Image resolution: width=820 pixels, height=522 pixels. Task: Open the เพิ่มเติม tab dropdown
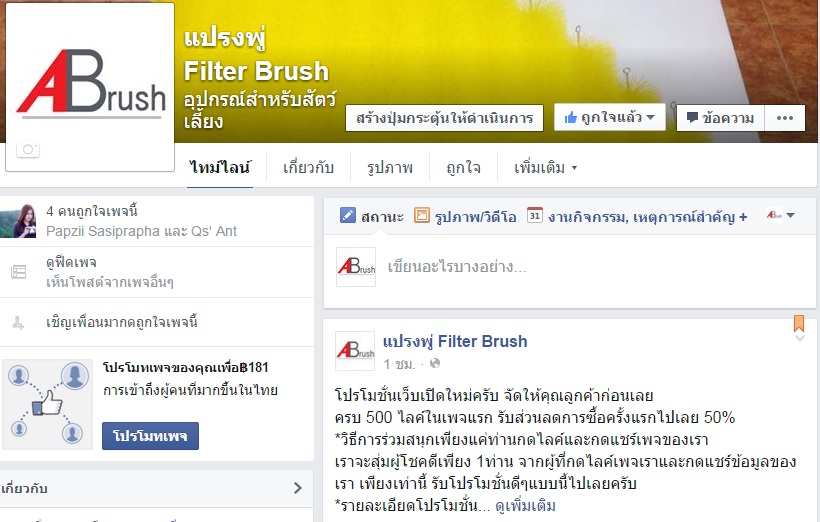pyautogui.click(x=545, y=168)
